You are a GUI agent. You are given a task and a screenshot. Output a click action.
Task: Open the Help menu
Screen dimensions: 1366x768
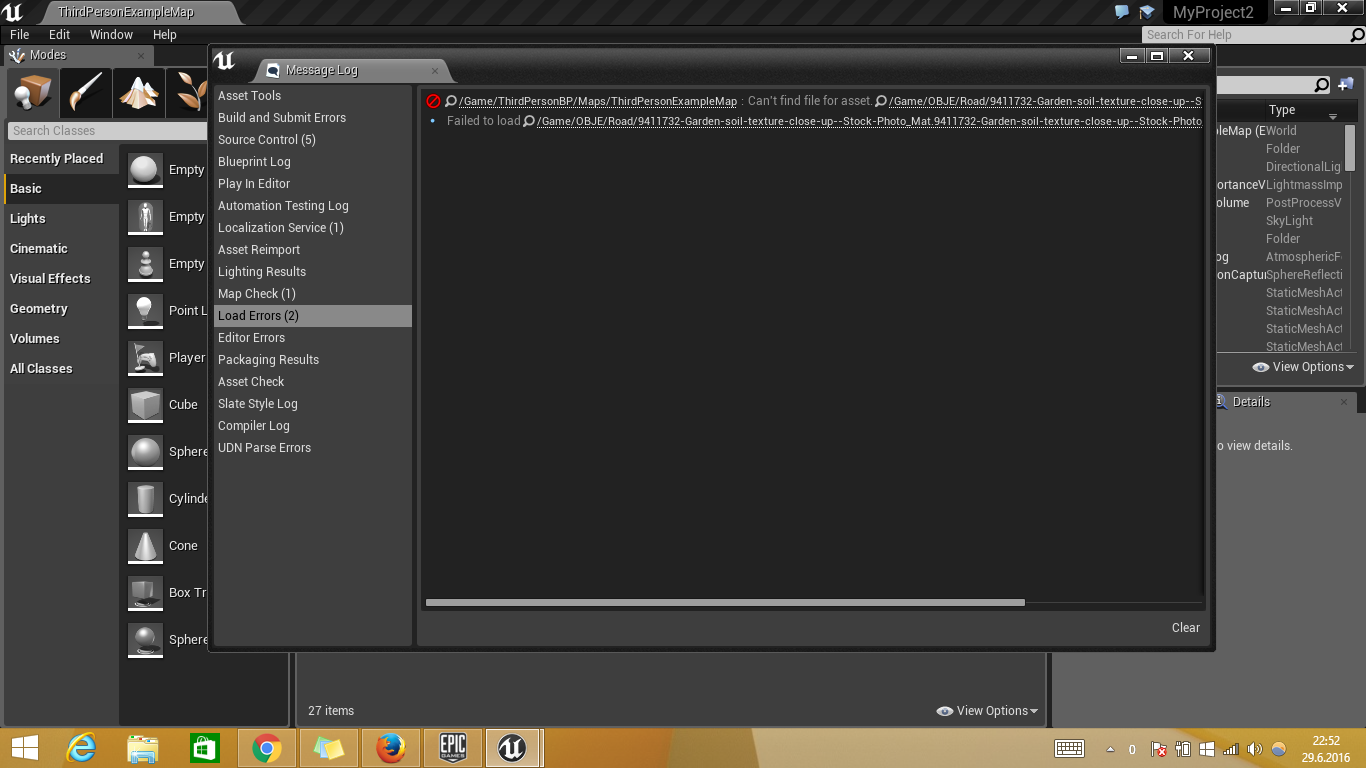165,34
